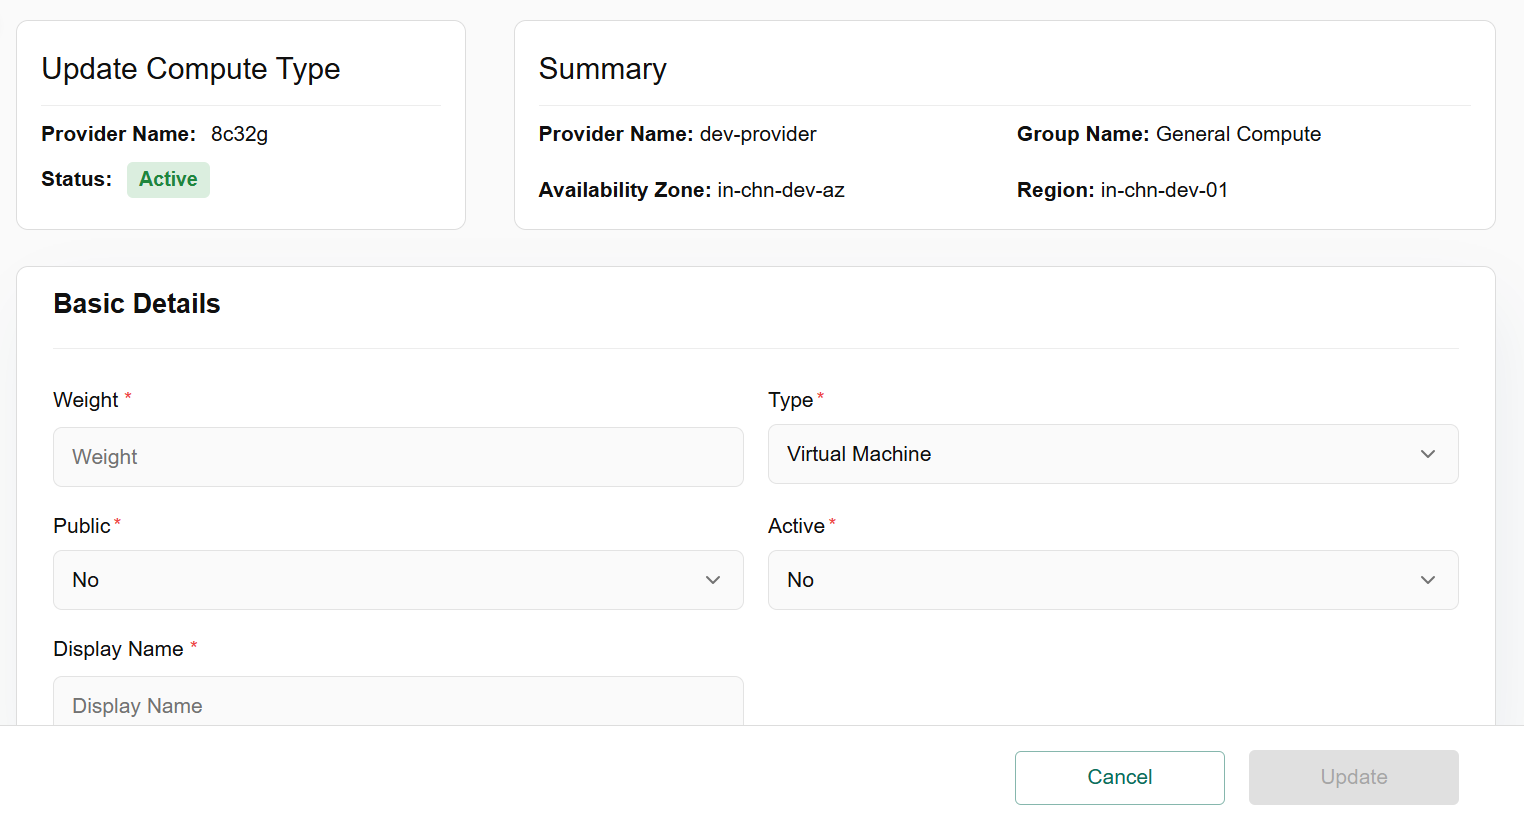The width and height of the screenshot is (1524, 819).
Task: Click the in-chn-dev-01 region value
Action: click(1163, 190)
